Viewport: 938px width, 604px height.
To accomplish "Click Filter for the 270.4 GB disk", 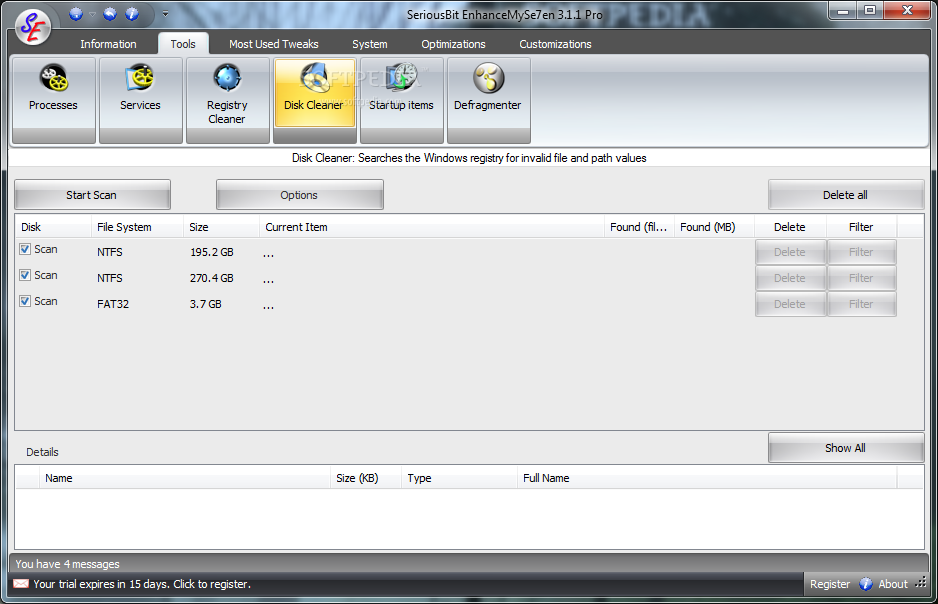I will tap(861, 278).
